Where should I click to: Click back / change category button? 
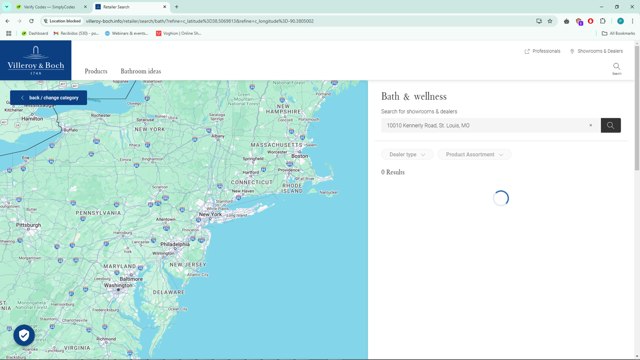point(49,98)
